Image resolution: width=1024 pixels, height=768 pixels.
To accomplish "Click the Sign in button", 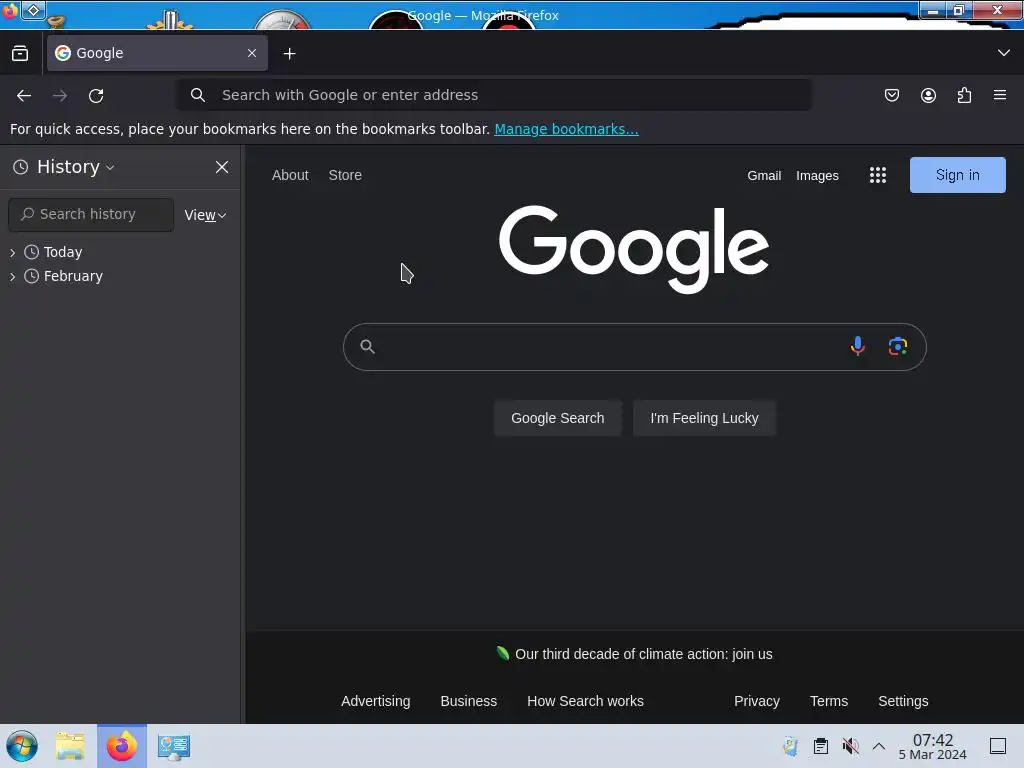I will [x=957, y=175].
